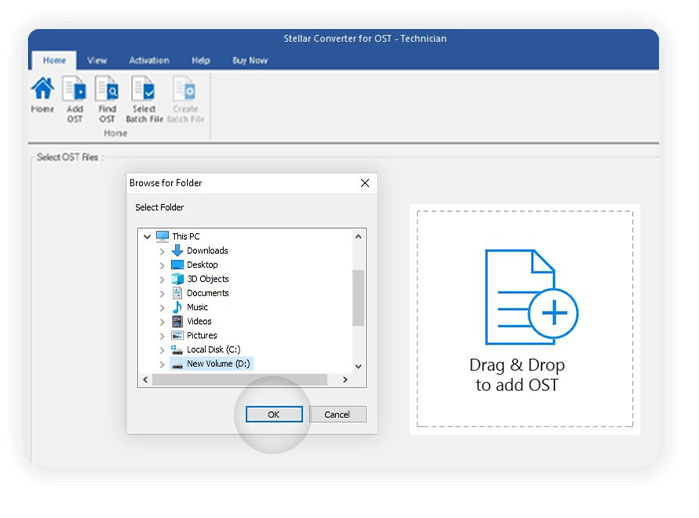Screen dimensions: 699x518
Task: Select the 3D Objects tree label
Action: tap(208, 279)
